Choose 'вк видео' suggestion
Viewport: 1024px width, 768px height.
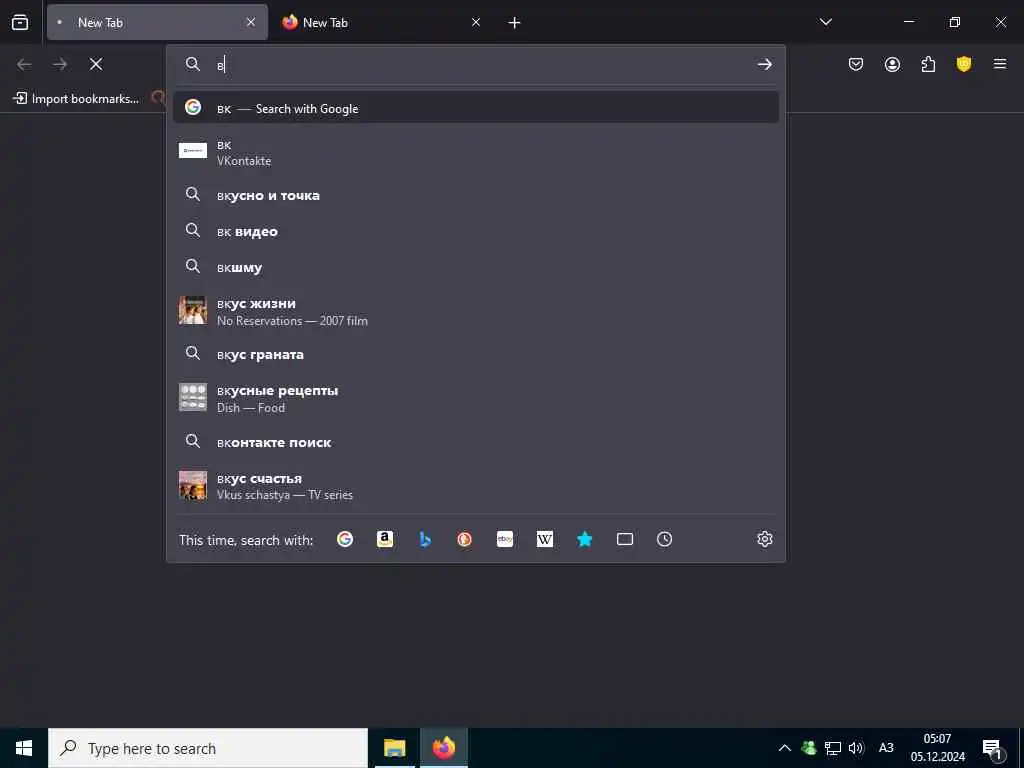coord(476,231)
